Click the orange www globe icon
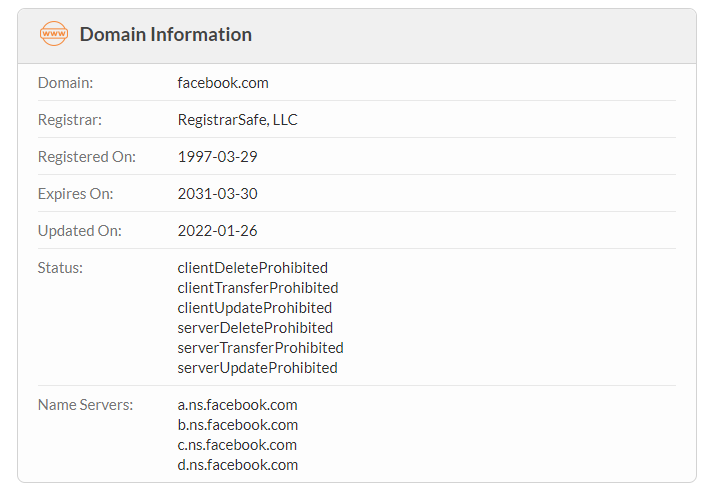Viewport: 708px width, 493px height. pyautogui.click(x=54, y=34)
